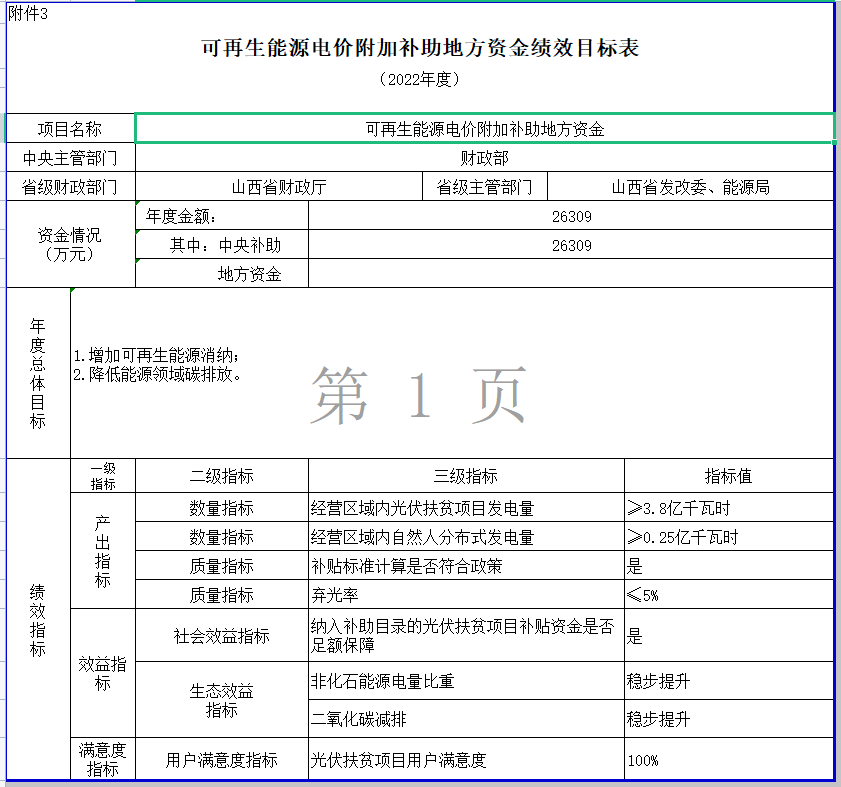The height and width of the screenshot is (787, 841).
Task: Click the ≤5% value cell
Action: [728, 595]
